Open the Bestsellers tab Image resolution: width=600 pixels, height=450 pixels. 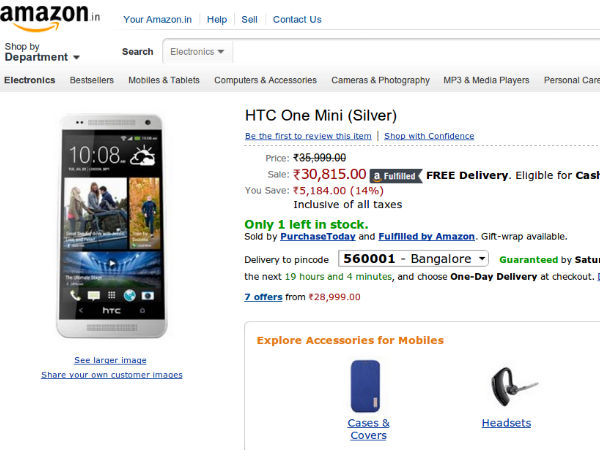(x=91, y=80)
